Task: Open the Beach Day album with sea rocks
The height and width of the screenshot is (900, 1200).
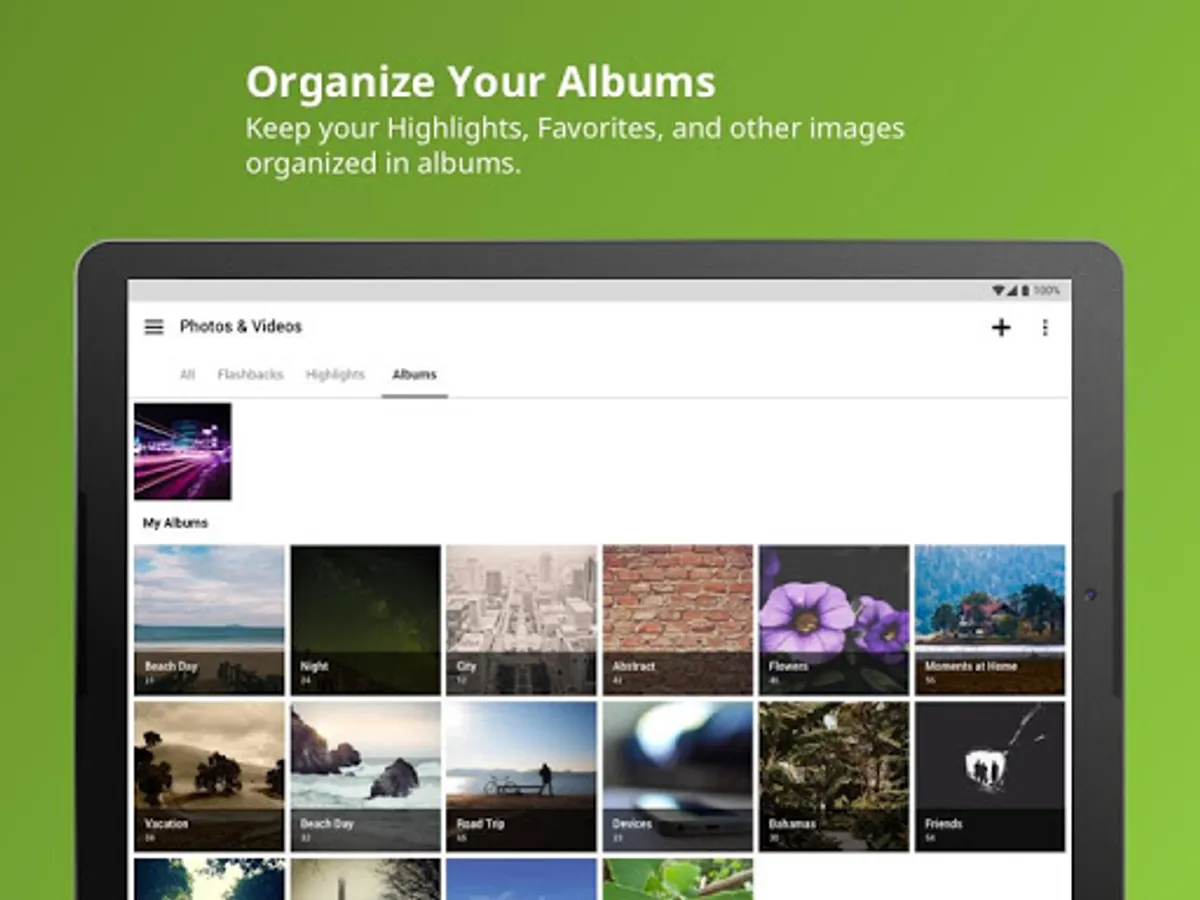Action: 365,776
